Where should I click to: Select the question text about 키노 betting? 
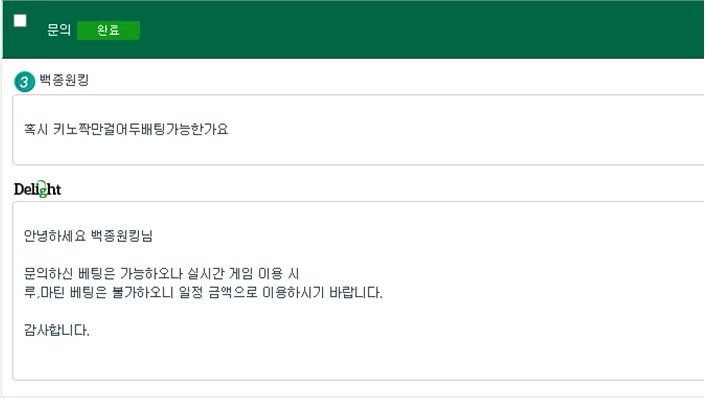point(126,130)
